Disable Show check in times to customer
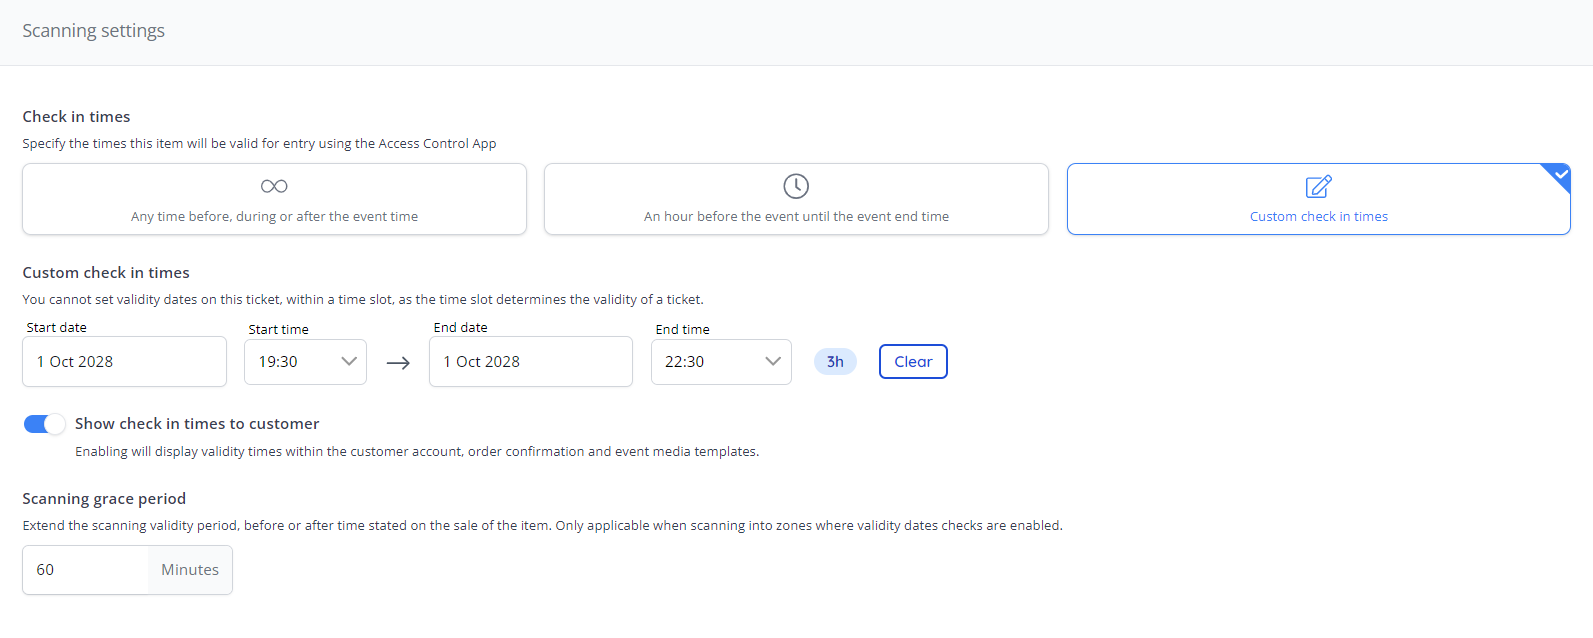Screen dimensions: 1593x638 (44, 424)
